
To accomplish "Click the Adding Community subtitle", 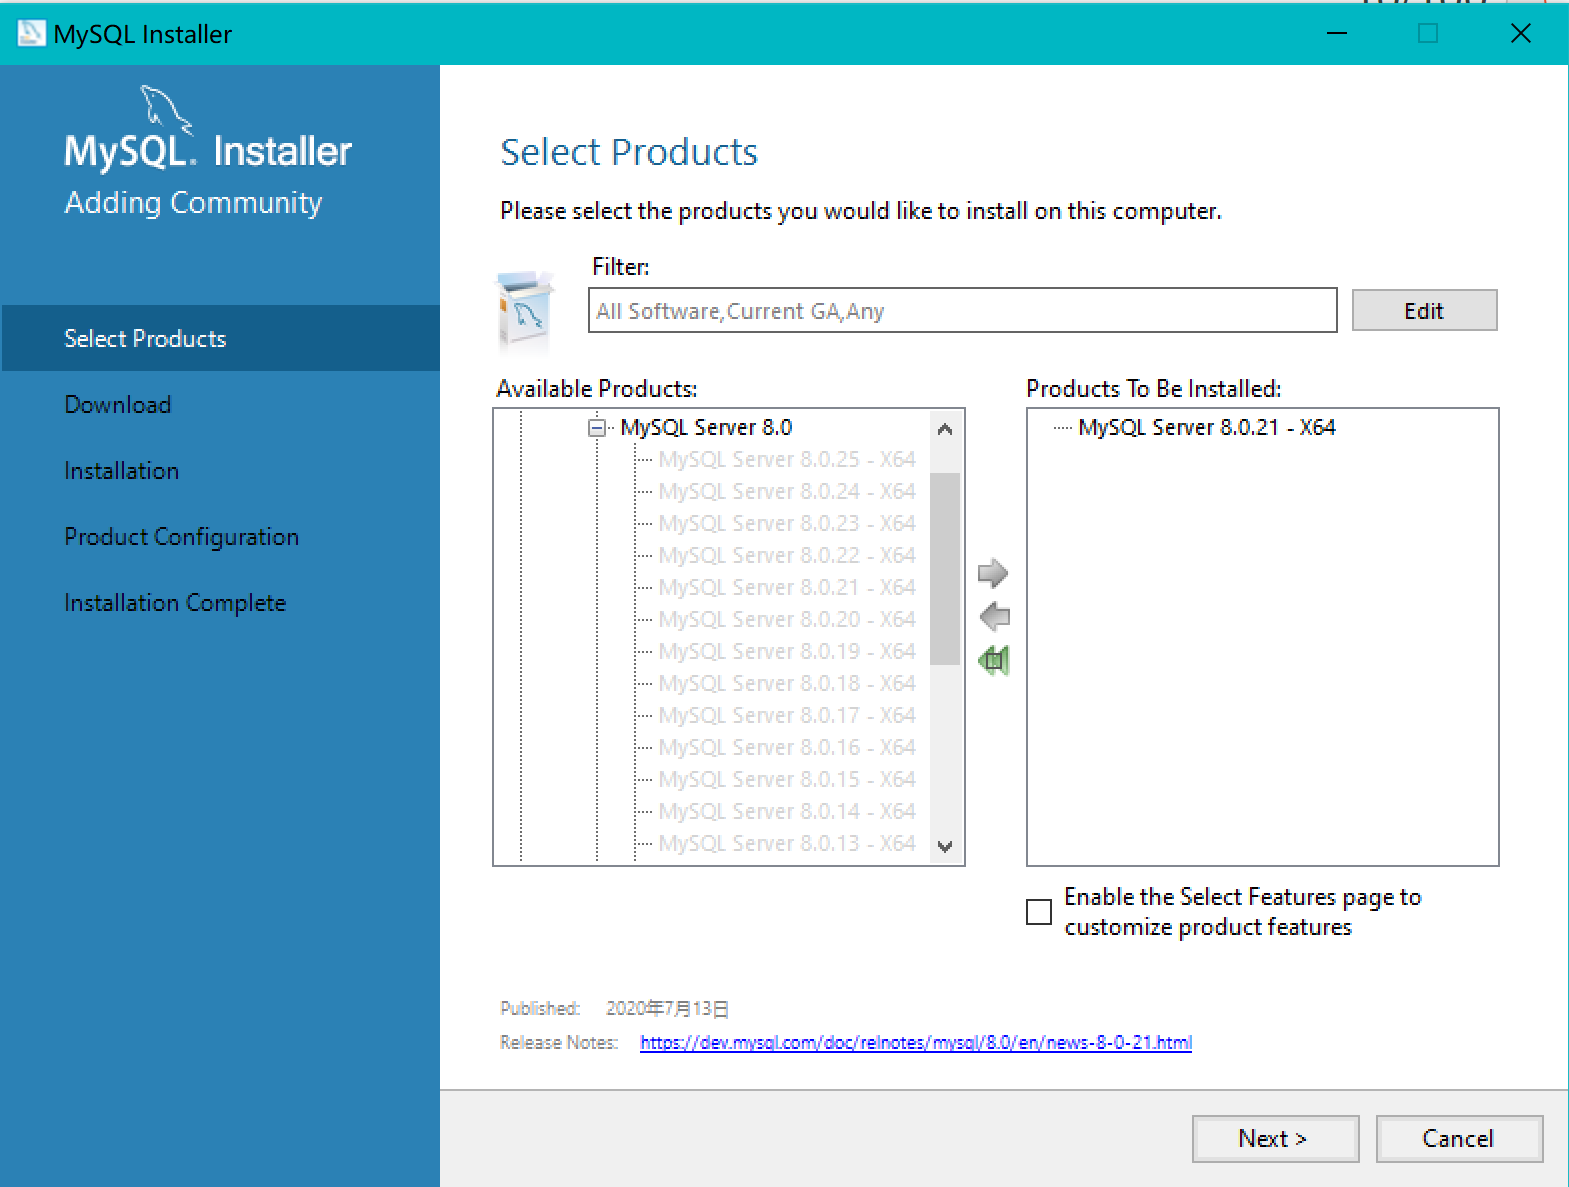I will click(x=193, y=203).
